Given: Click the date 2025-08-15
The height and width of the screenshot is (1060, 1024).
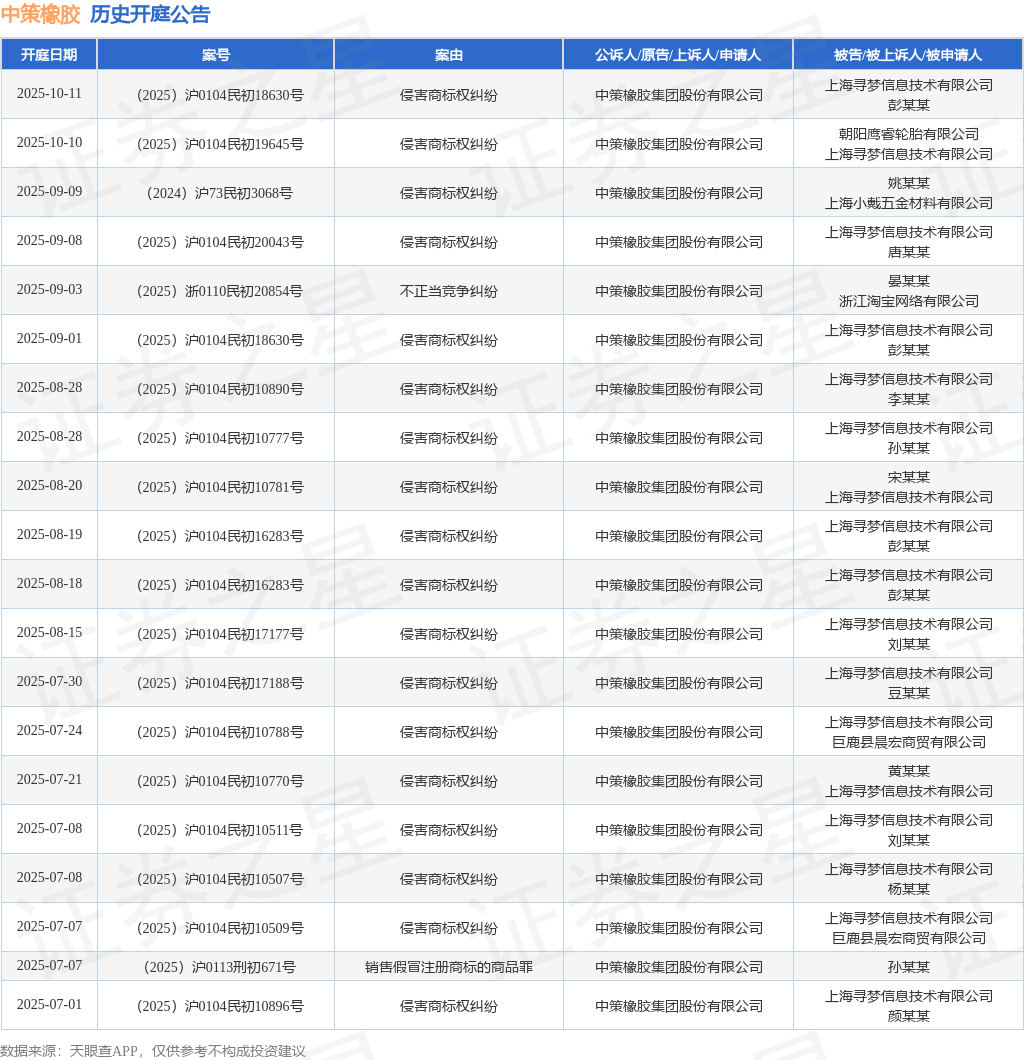Looking at the screenshot, I should click(49, 633).
